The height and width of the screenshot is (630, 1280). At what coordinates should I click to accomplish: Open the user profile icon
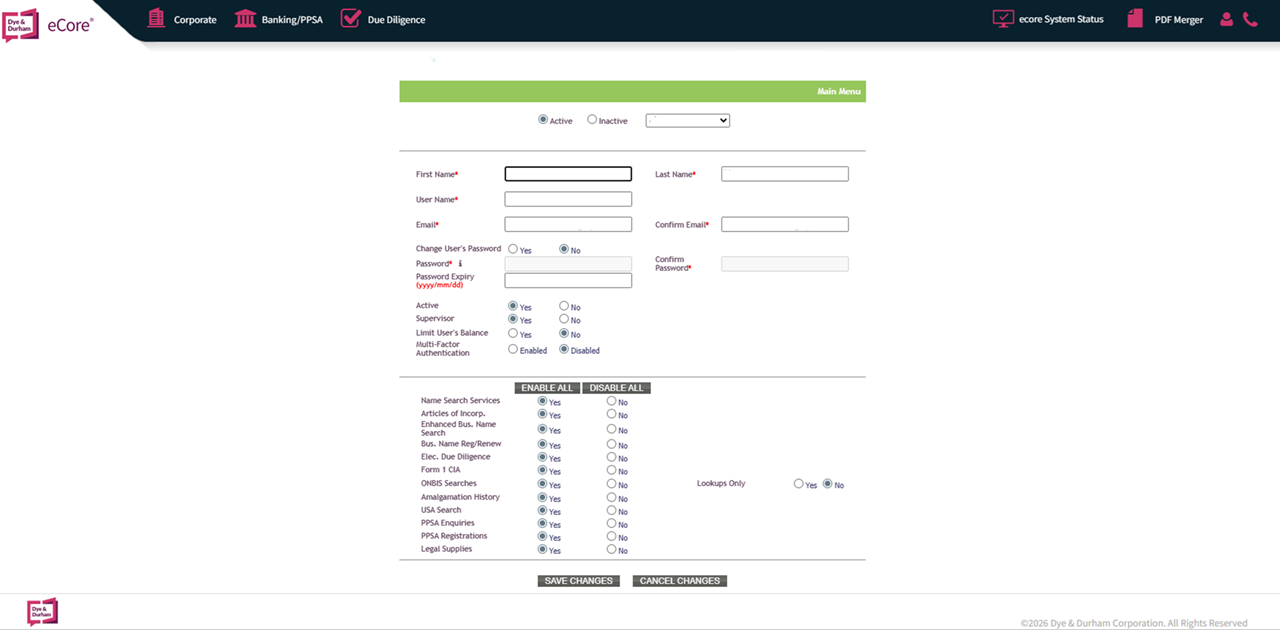tap(1226, 19)
